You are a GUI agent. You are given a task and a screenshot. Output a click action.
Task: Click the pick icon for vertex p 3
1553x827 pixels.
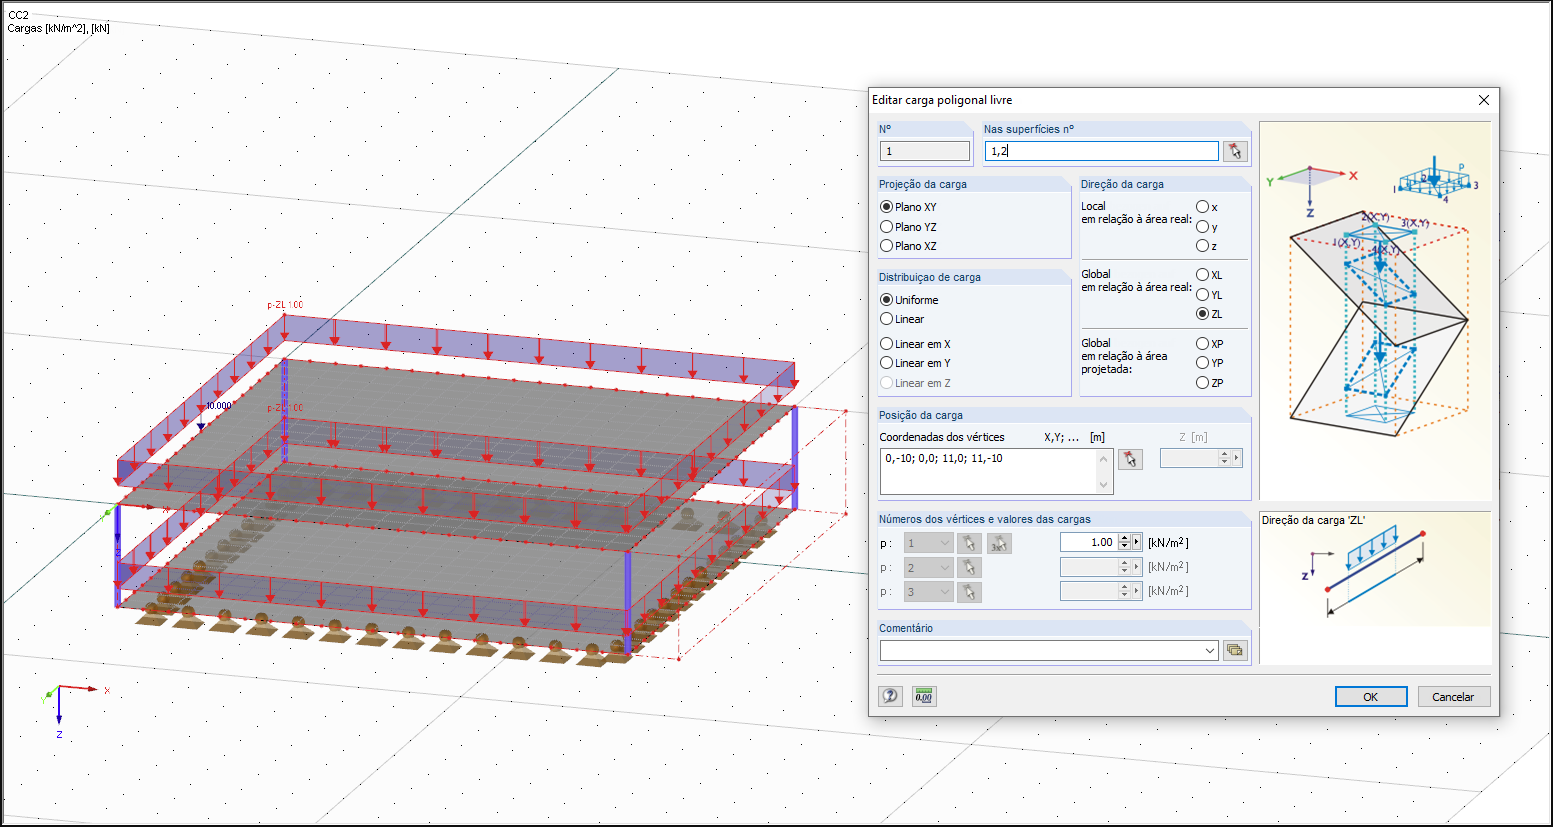pyautogui.click(x=968, y=592)
